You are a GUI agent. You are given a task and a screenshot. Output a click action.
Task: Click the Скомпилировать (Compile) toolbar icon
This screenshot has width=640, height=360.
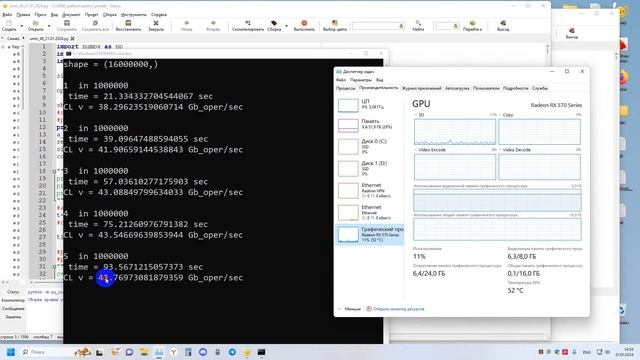(248, 26)
